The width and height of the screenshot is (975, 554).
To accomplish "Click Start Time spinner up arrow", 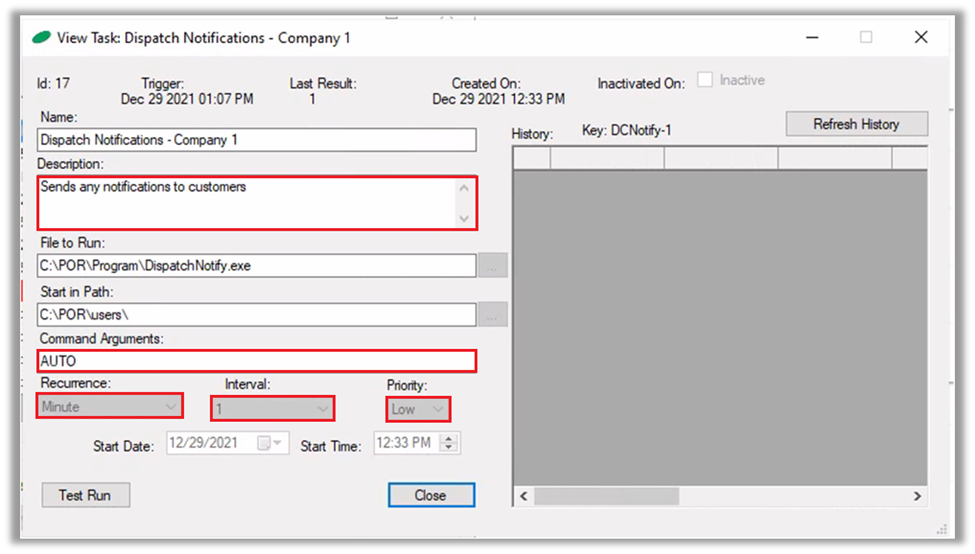I will [x=449, y=438].
